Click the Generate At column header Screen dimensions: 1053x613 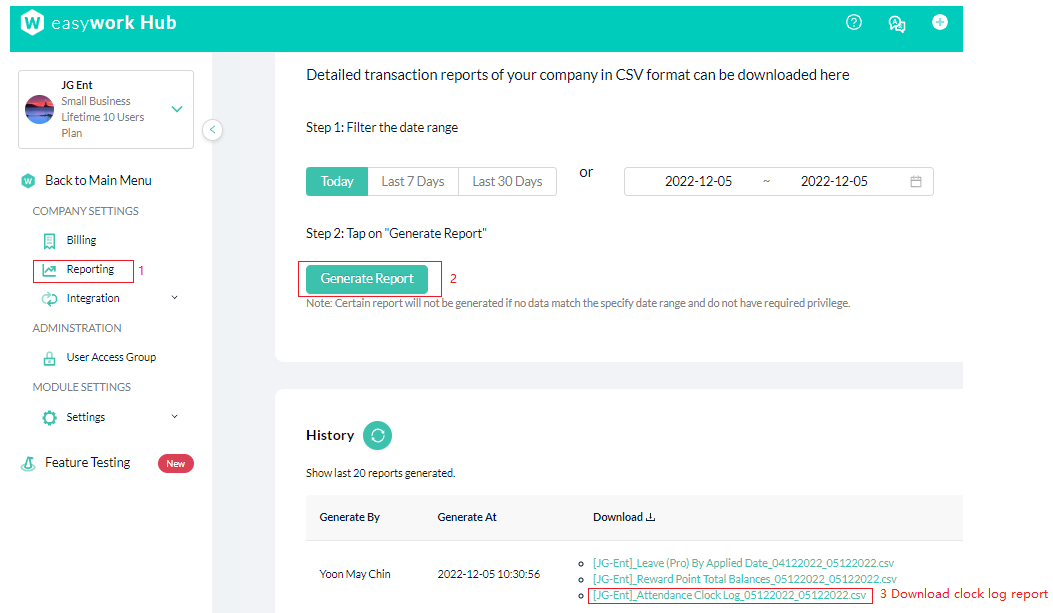coord(467,517)
